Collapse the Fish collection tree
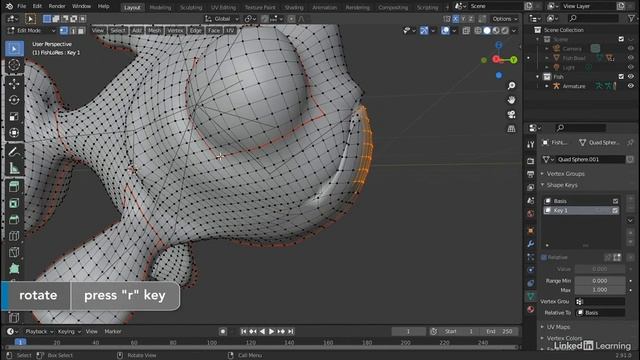 538,77
